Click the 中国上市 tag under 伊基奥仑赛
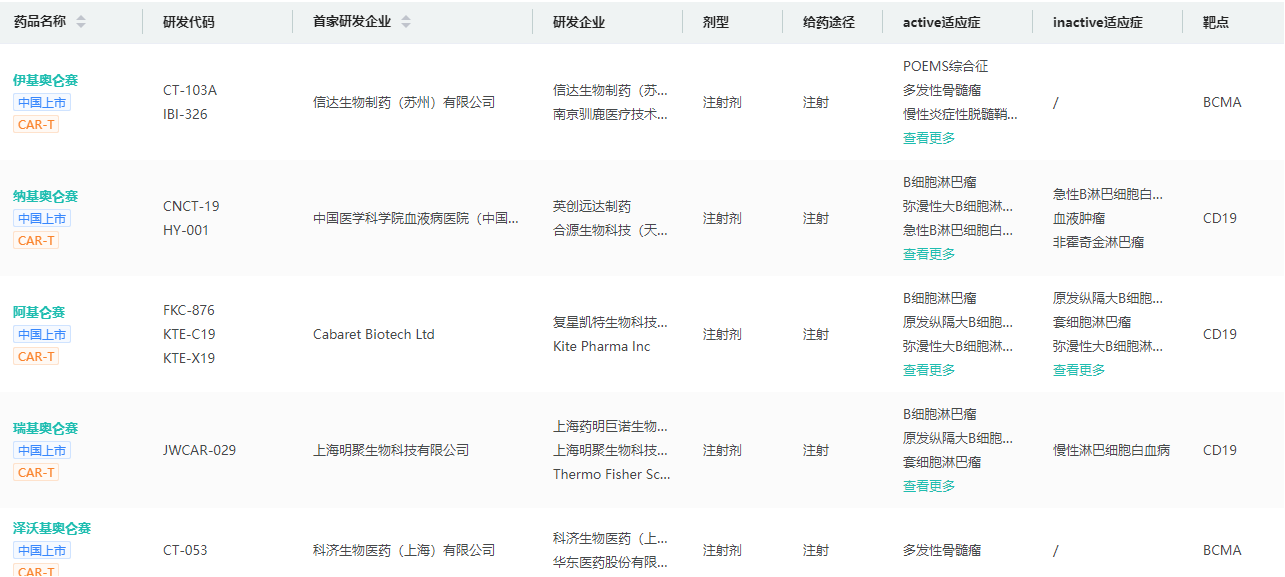The width and height of the screenshot is (1285, 577). click(x=42, y=102)
